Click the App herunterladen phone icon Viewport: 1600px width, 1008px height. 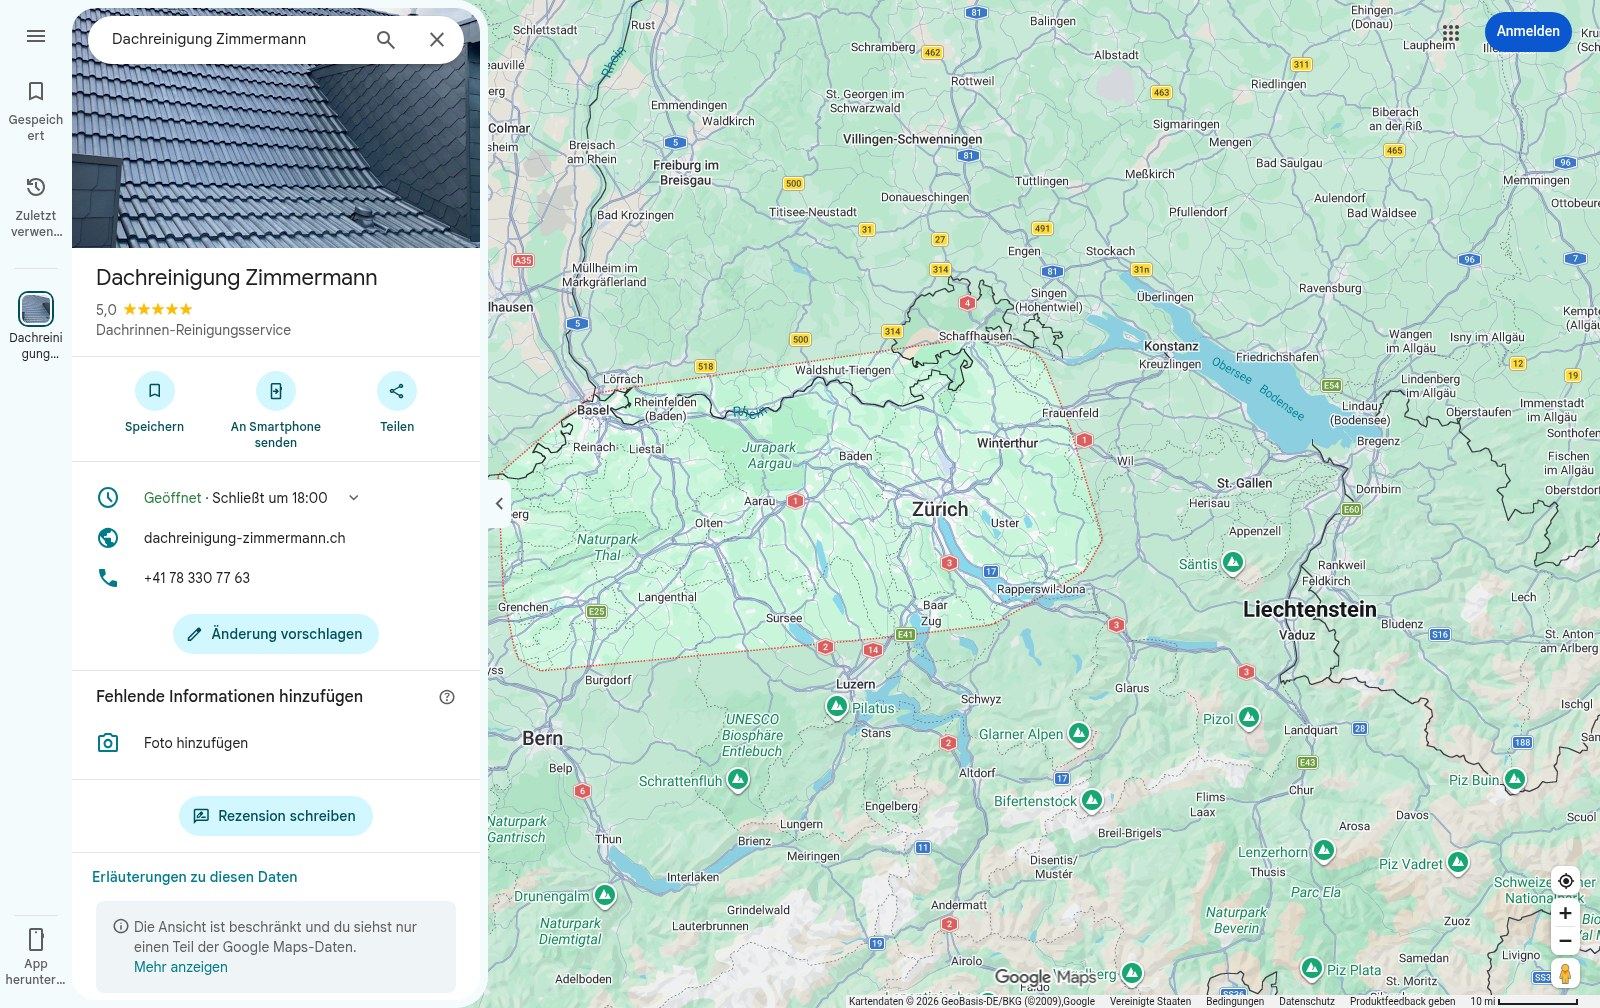tap(36, 939)
